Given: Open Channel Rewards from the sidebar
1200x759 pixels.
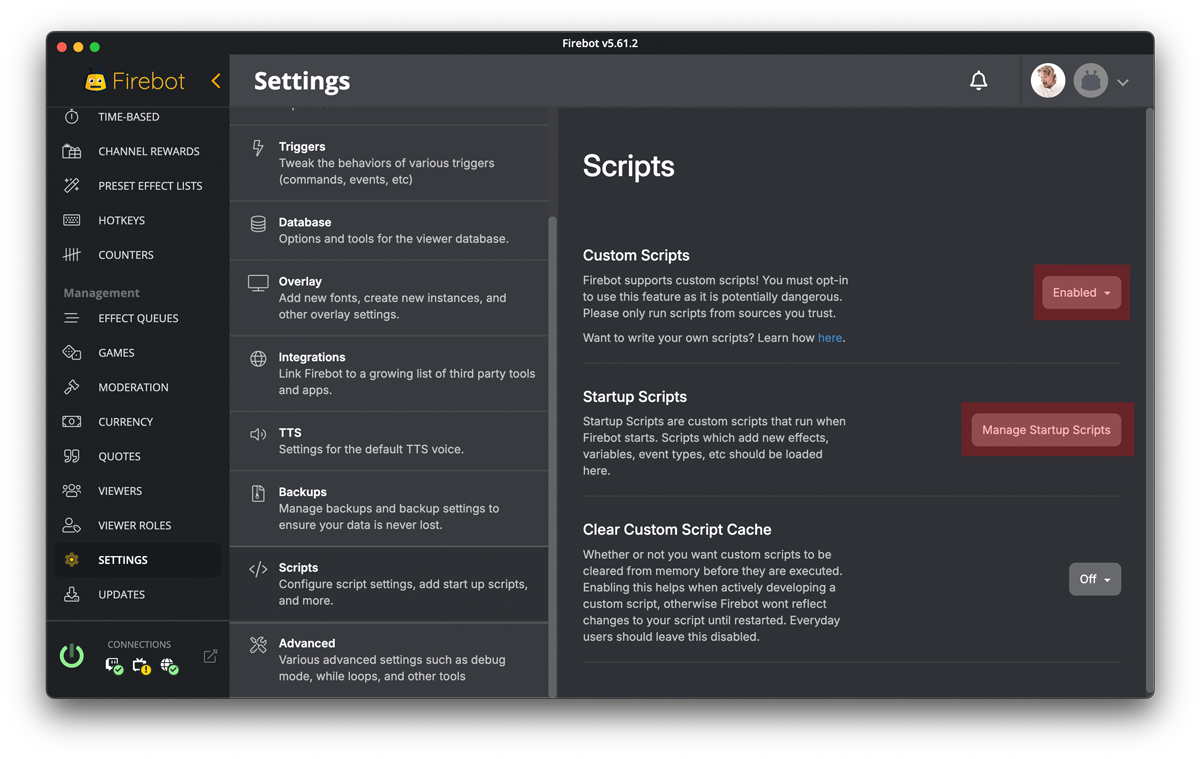Looking at the screenshot, I should (70, 151).
